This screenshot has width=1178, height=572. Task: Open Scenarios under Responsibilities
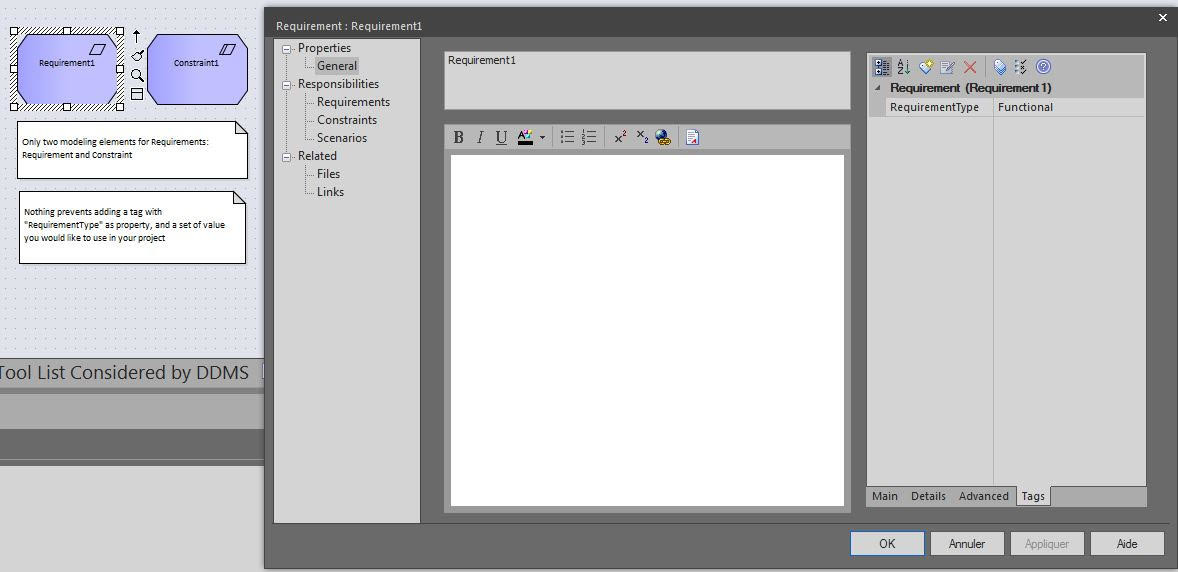point(342,138)
